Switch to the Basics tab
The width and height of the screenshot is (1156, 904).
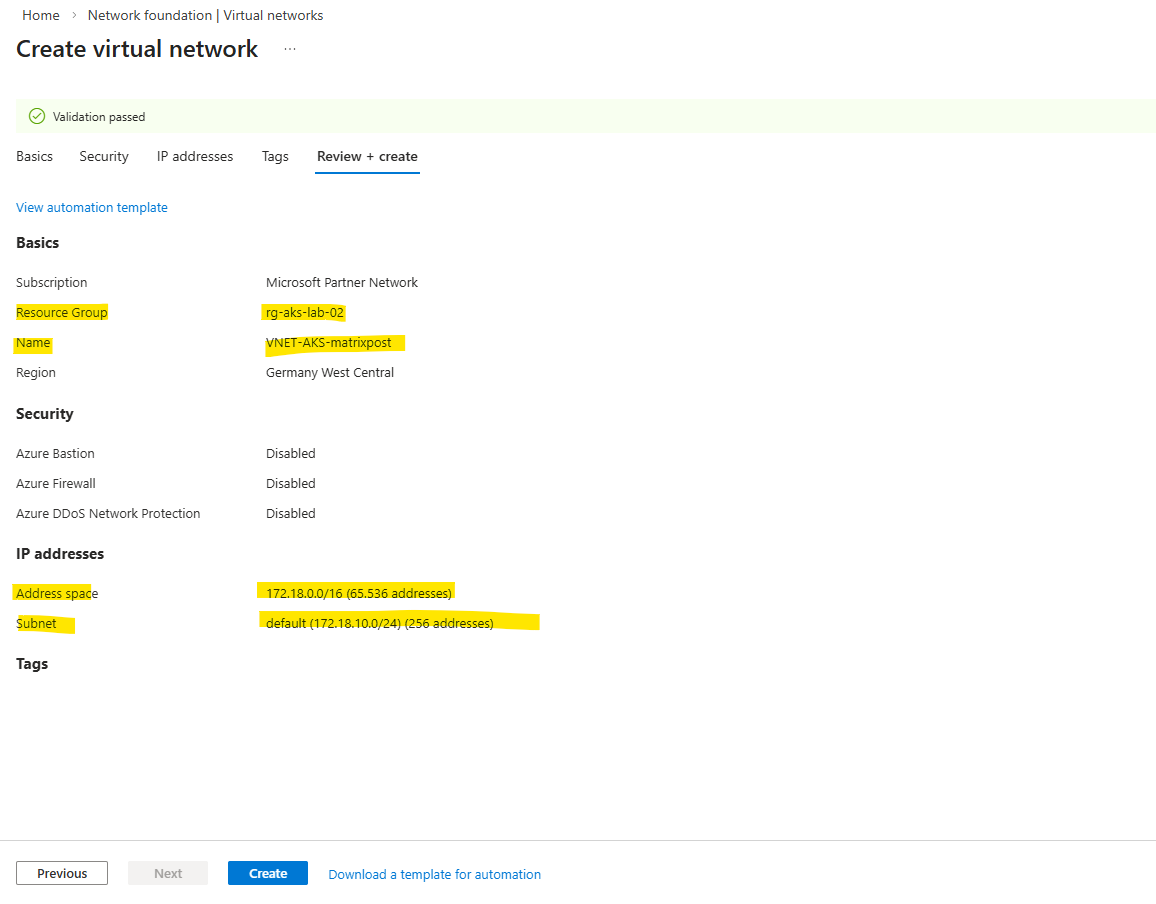pyautogui.click(x=35, y=157)
